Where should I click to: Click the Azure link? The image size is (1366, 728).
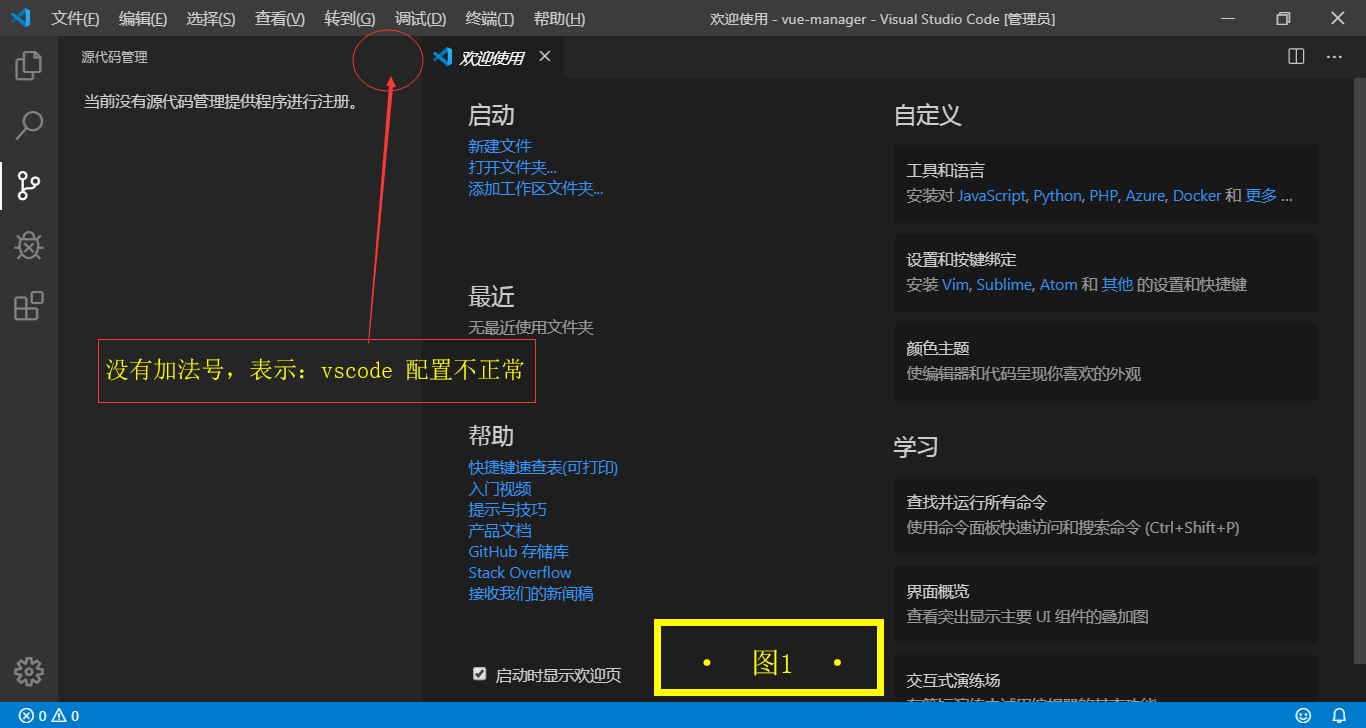tap(1145, 196)
